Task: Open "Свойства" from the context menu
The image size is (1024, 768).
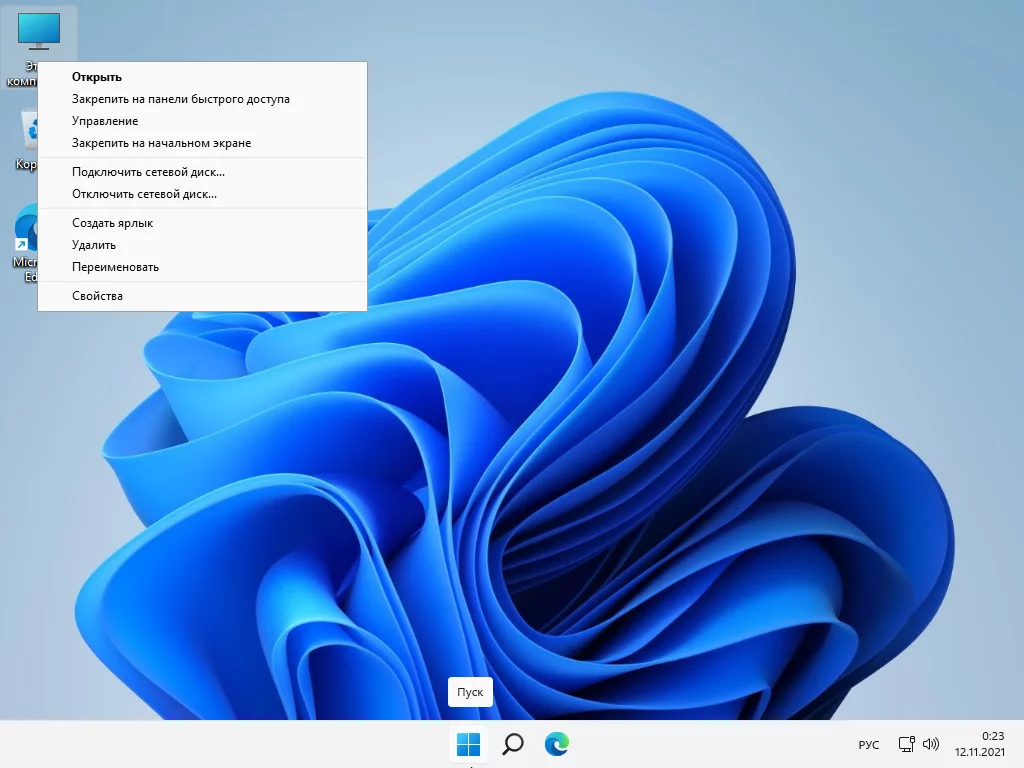Action: [97, 296]
